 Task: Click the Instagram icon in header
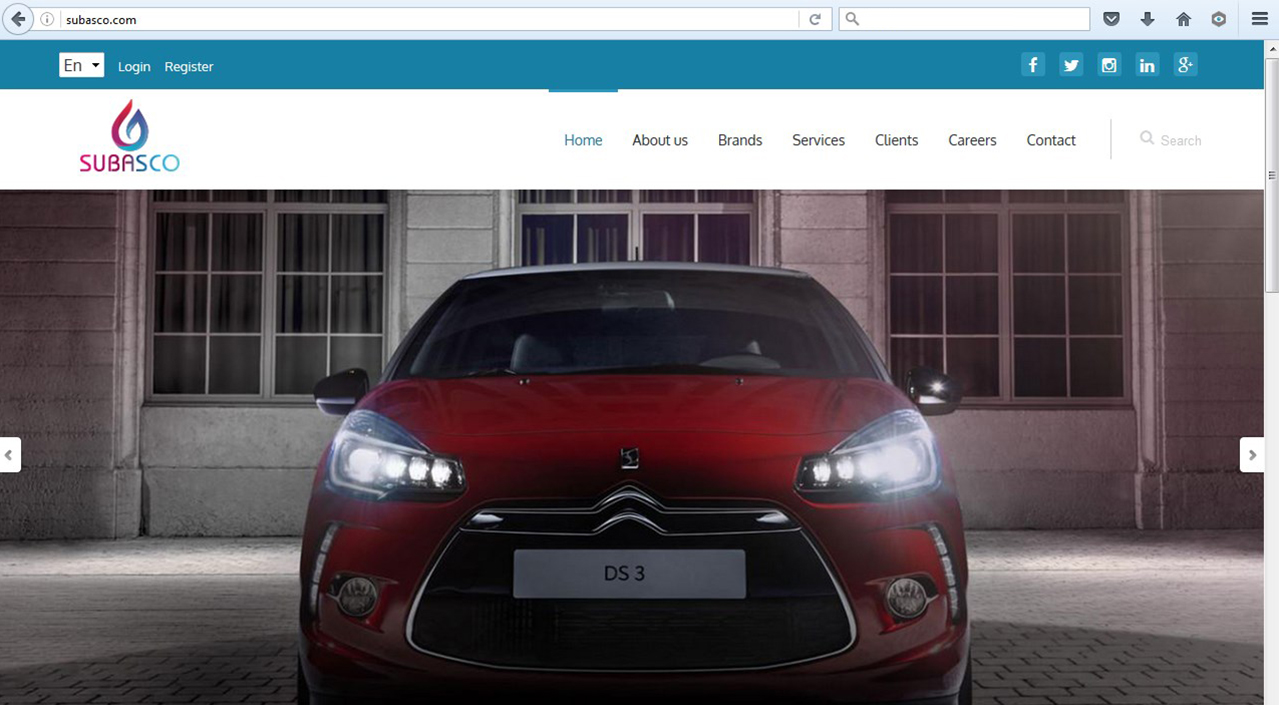[x=1109, y=65]
